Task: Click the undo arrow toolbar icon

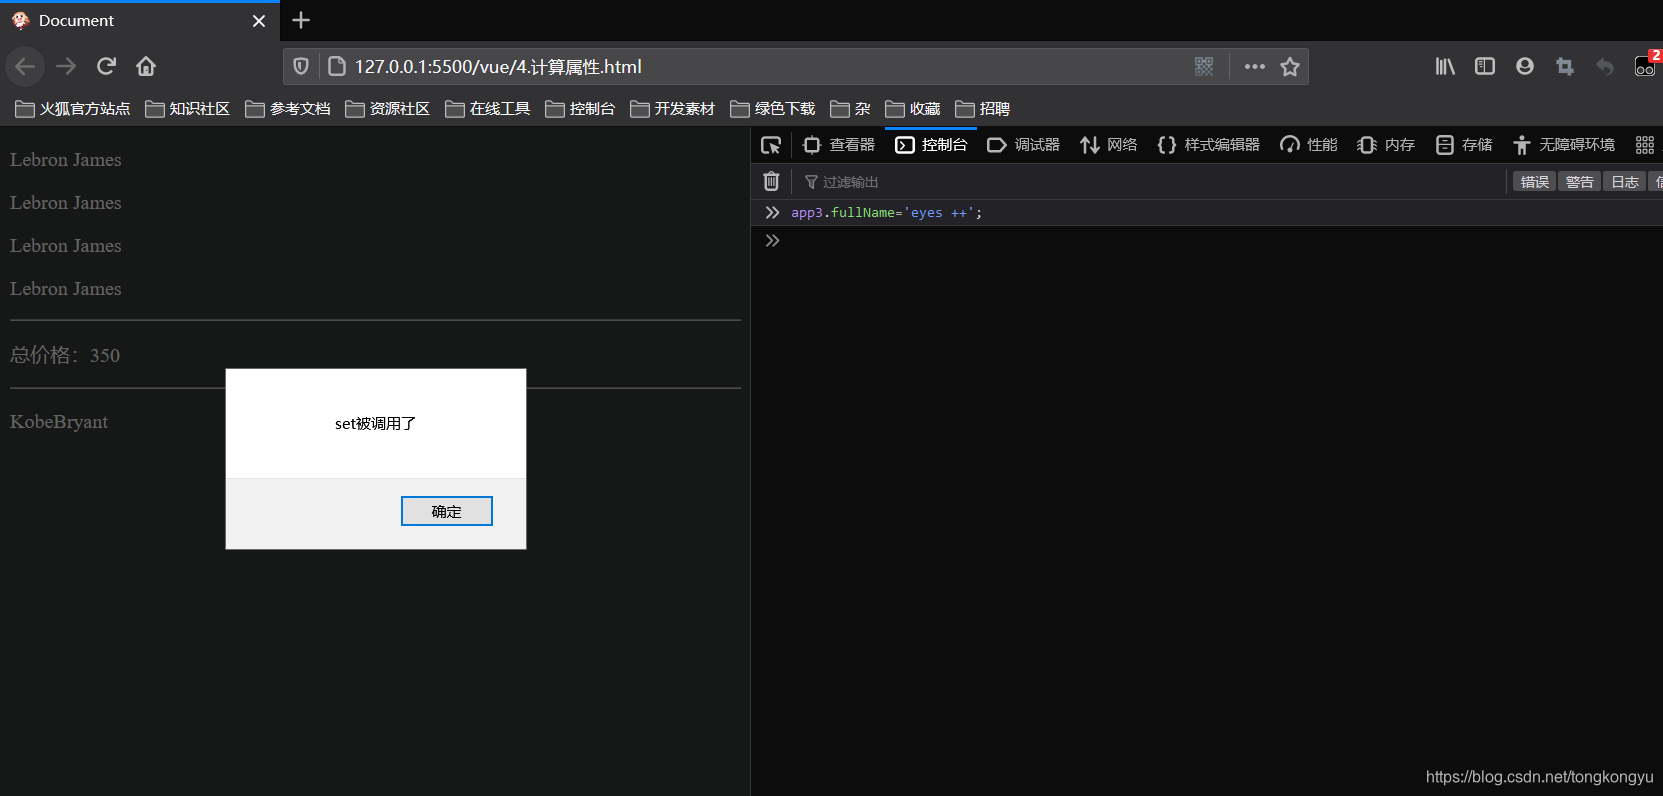Action: tap(1605, 67)
